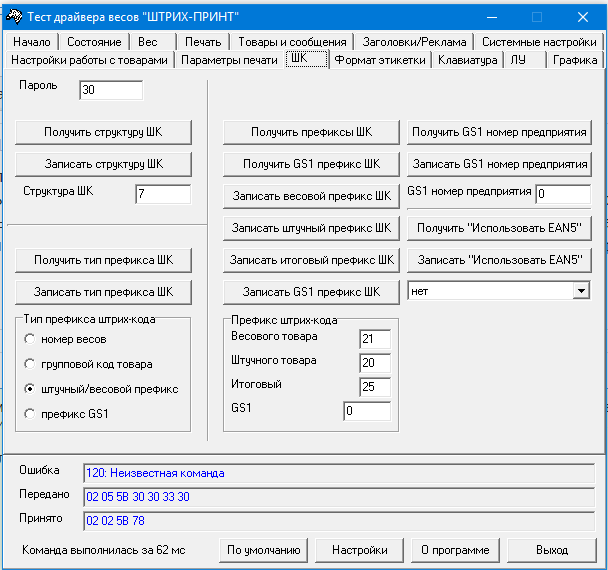Close the Тест драйвера весов window
The image size is (608, 570).
[582, 17]
